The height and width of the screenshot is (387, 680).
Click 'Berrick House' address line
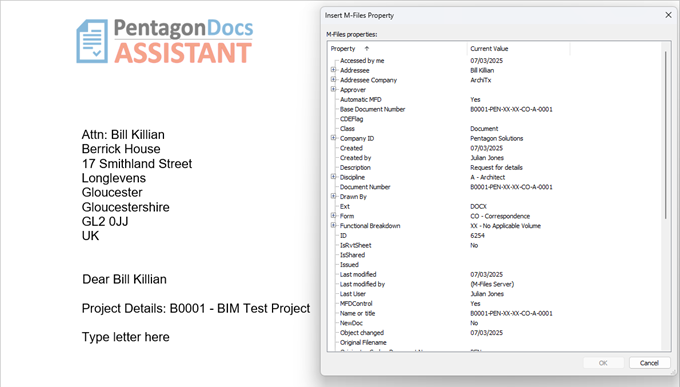tap(121, 149)
